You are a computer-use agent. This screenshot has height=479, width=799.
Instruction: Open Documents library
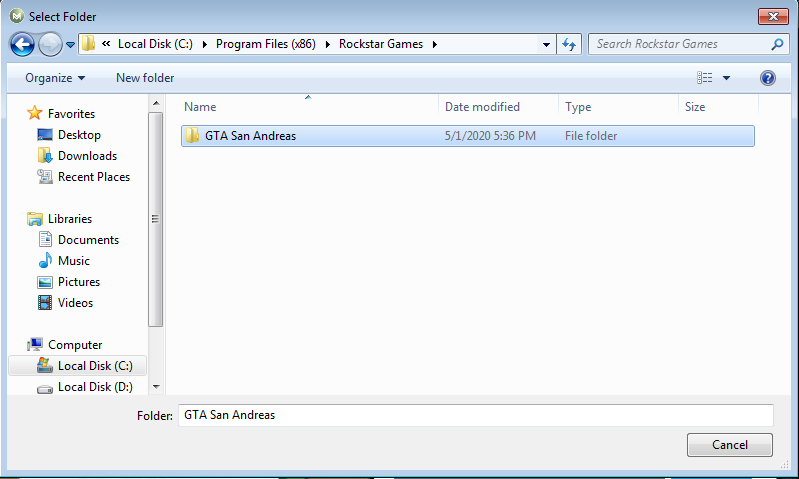(x=88, y=240)
